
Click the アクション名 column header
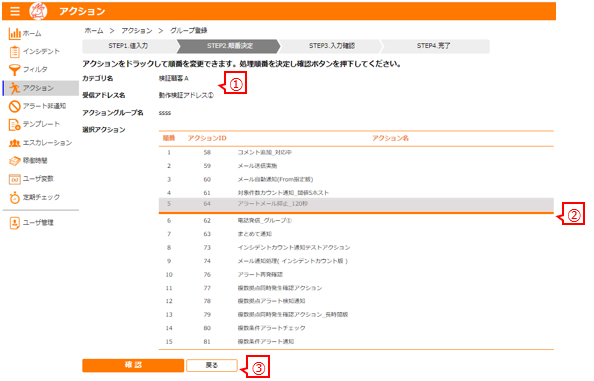[x=390, y=138]
